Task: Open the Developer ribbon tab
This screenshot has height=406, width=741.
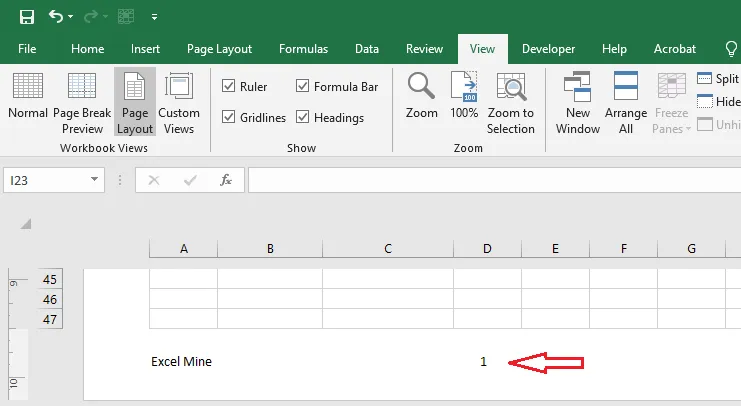Action: pos(548,49)
